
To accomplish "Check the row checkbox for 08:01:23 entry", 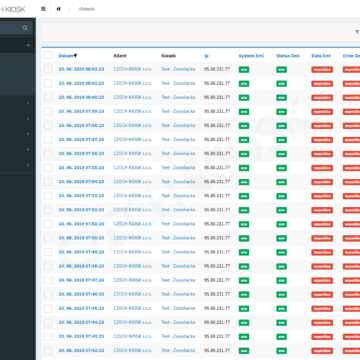I will (48, 83).
